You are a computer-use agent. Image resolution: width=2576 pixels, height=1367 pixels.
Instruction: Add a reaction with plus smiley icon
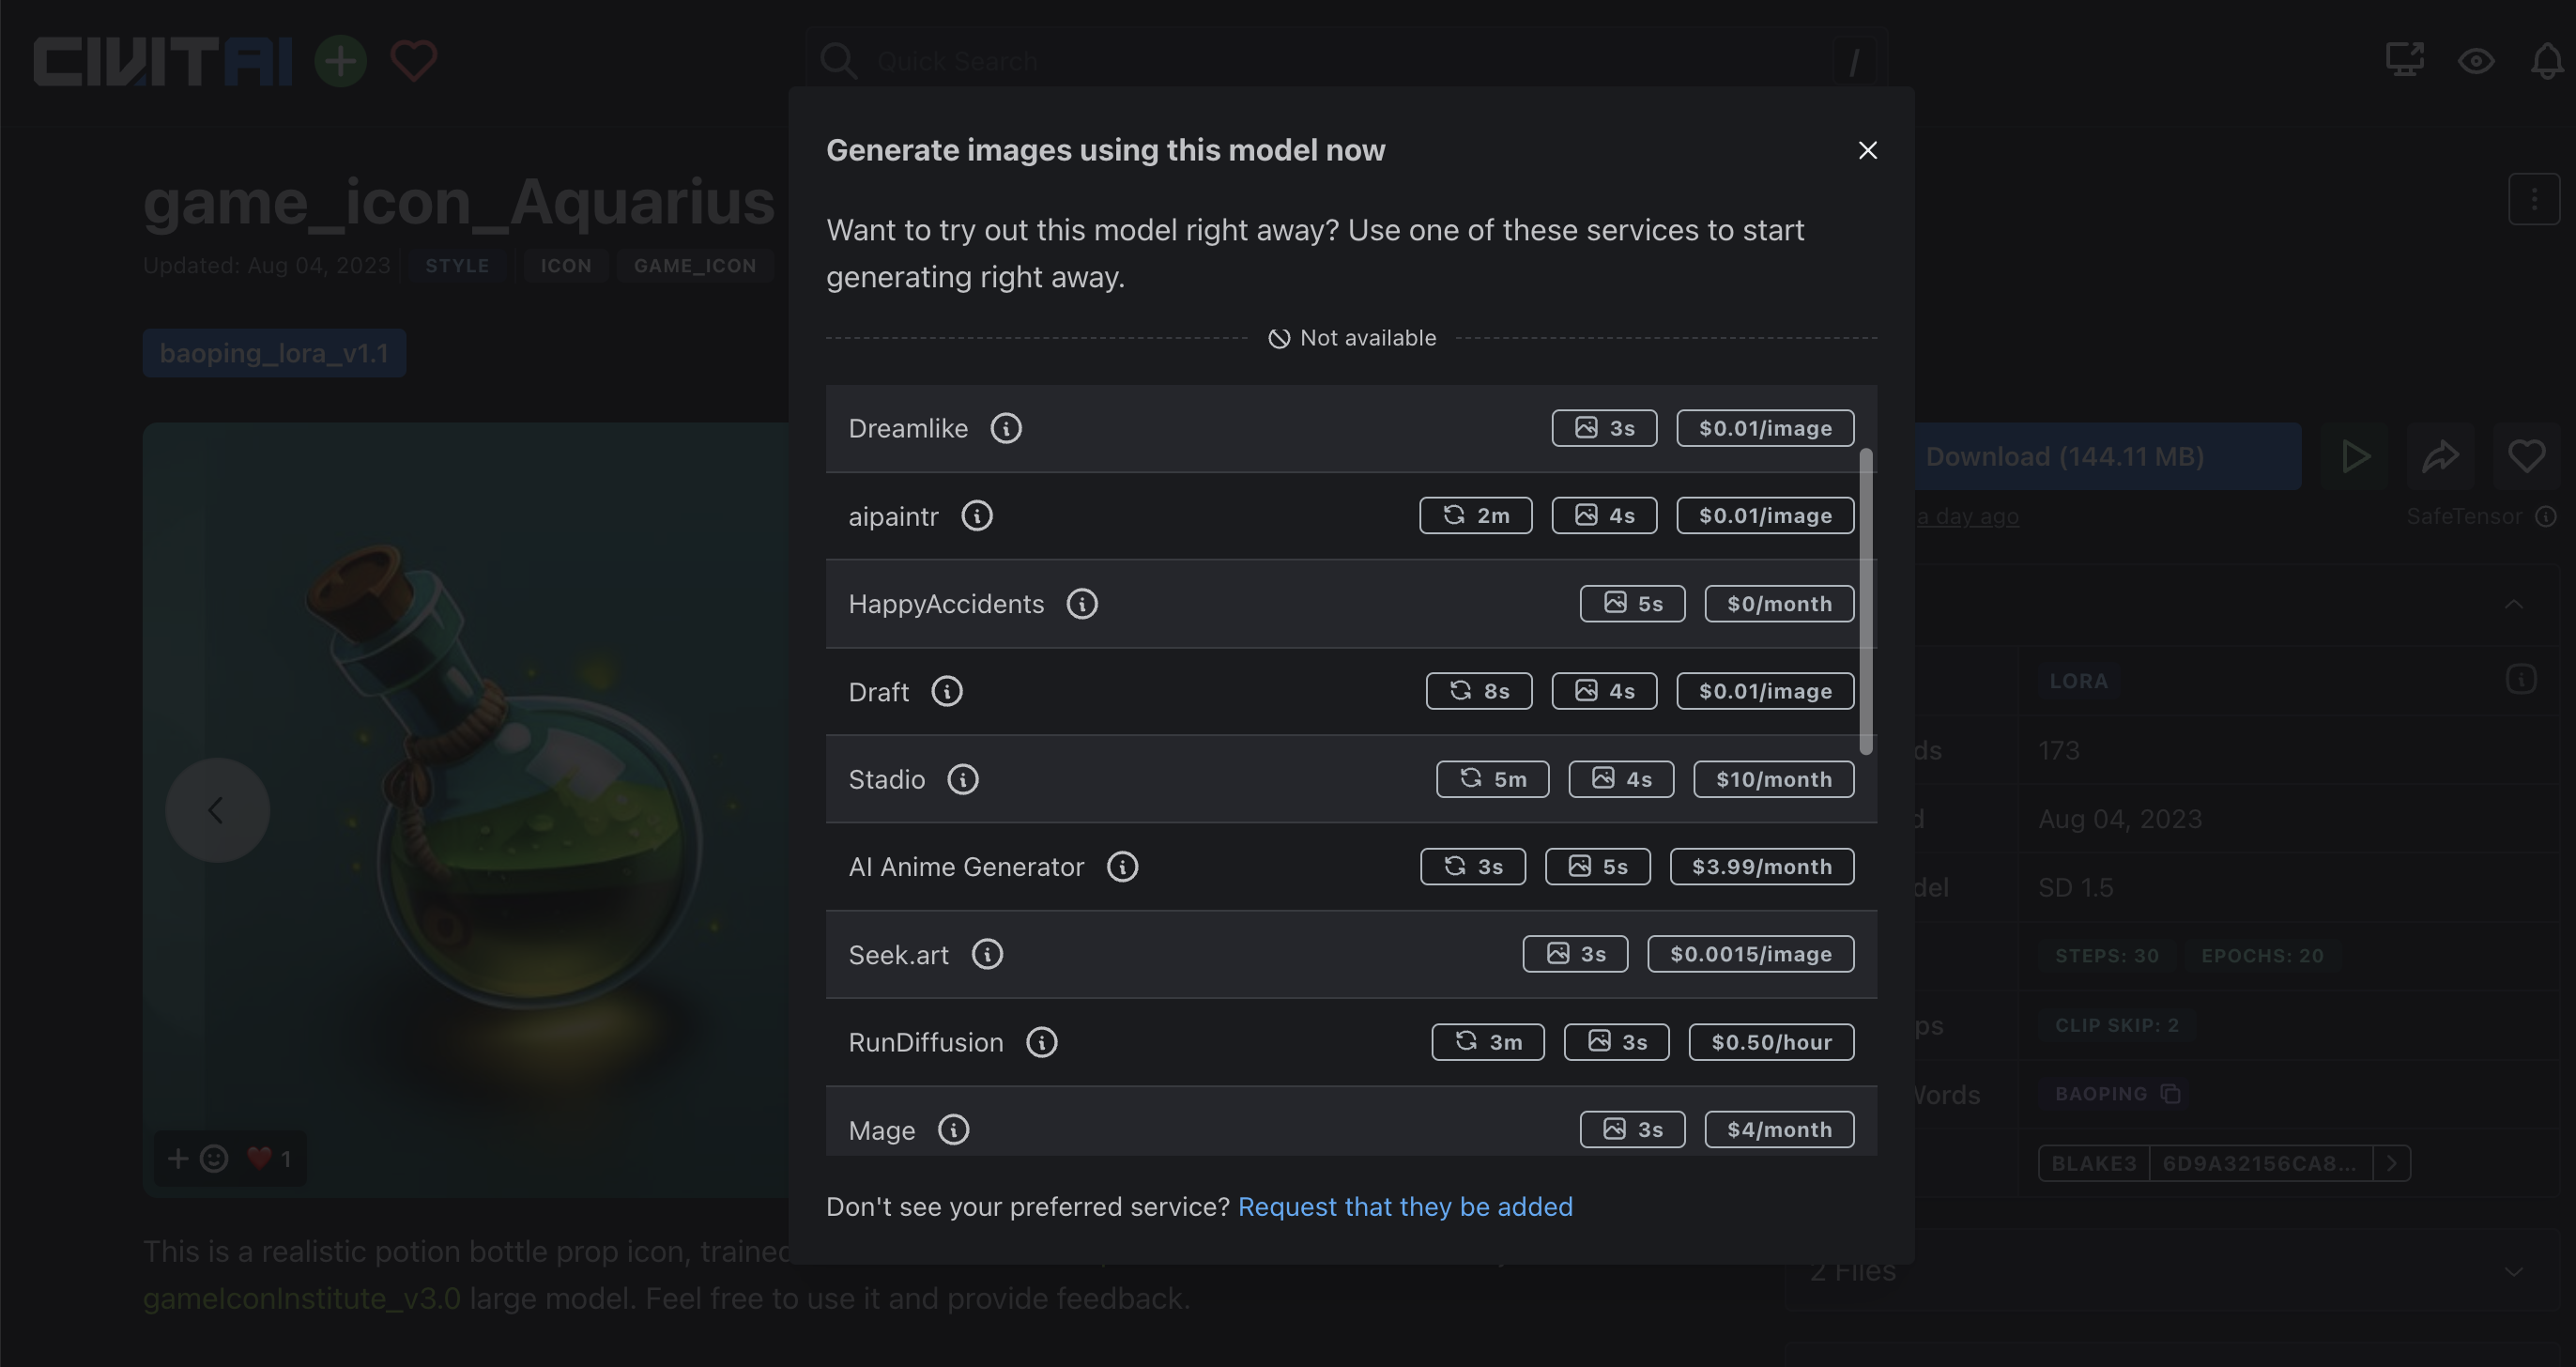click(x=198, y=1158)
